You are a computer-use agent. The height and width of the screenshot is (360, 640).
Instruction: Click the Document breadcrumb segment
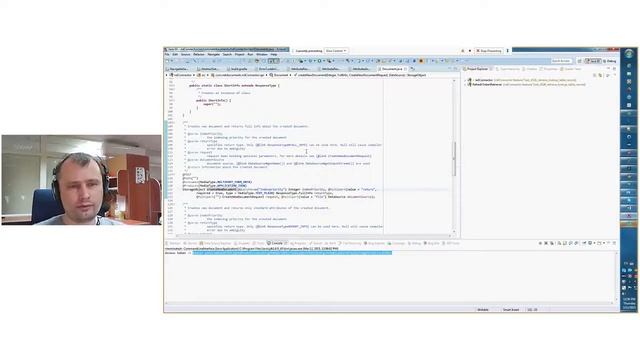[278, 75]
